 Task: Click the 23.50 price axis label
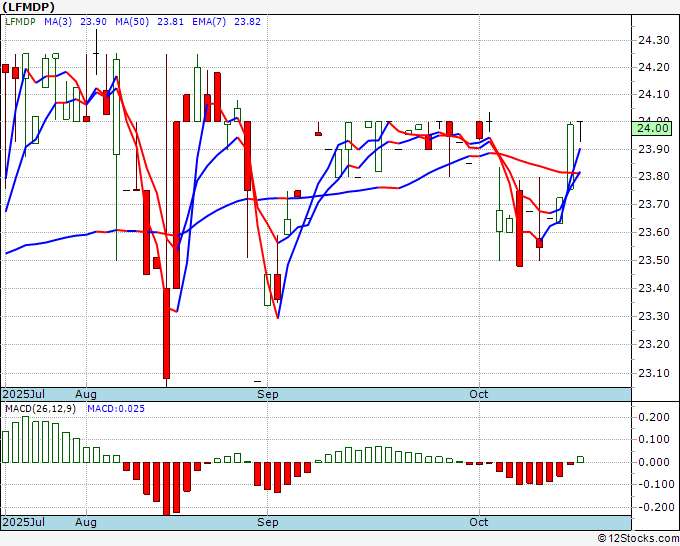point(654,260)
